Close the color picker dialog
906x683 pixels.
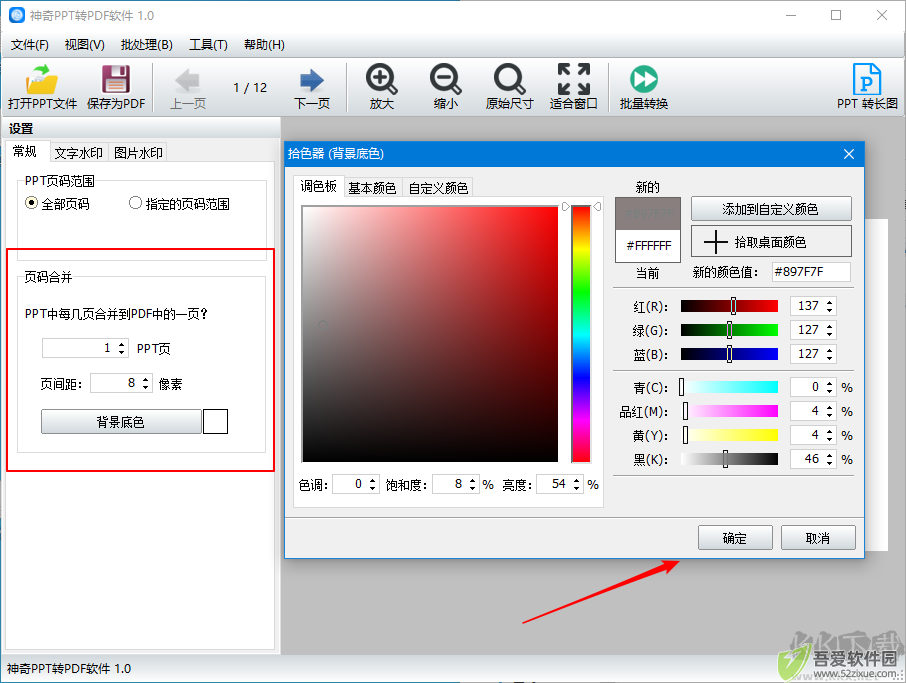(x=849, y=154)
